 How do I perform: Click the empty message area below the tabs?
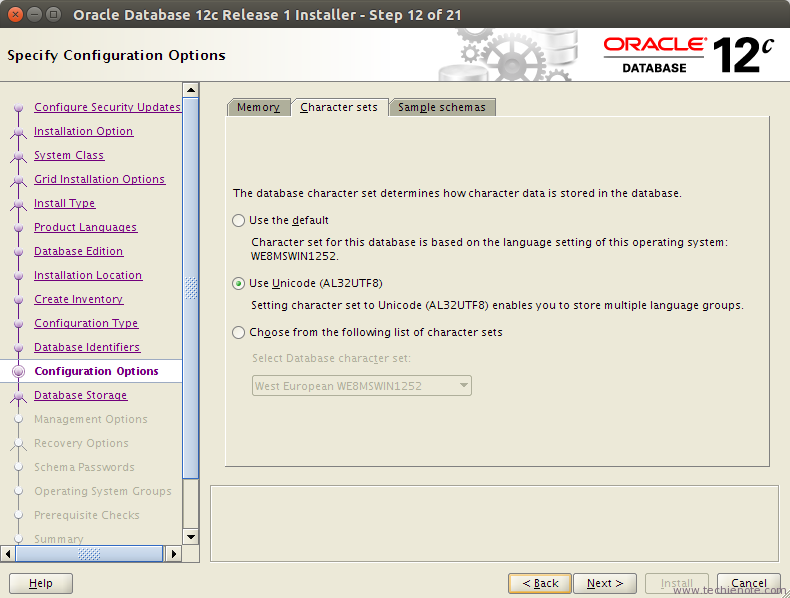[494, 523]
